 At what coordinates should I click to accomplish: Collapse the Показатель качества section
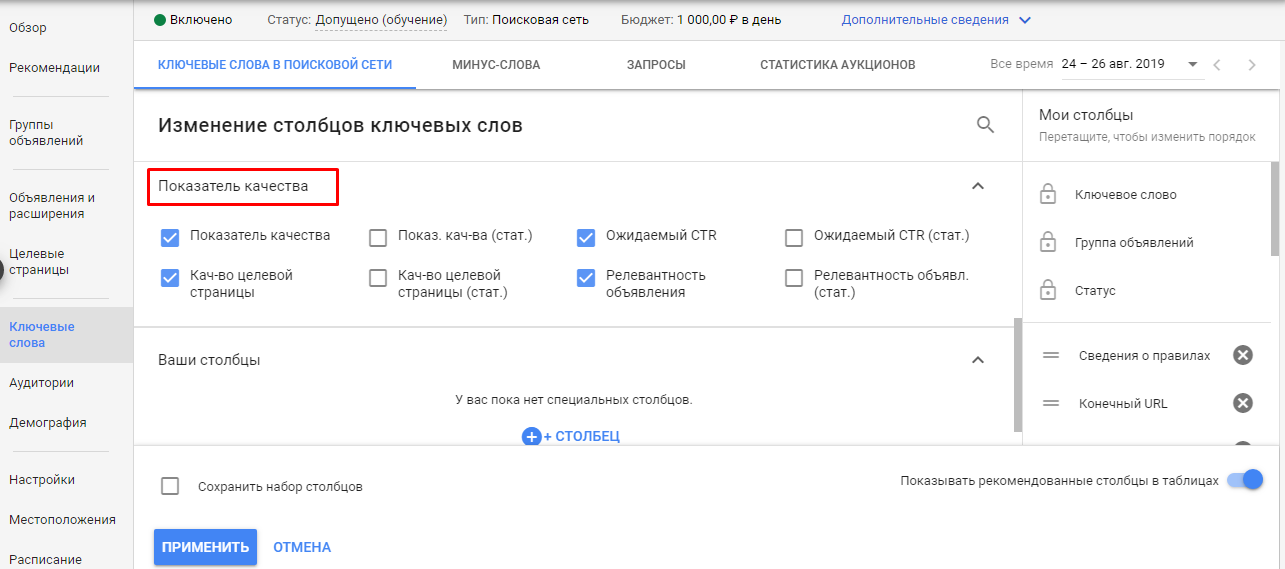pos(978,186)
